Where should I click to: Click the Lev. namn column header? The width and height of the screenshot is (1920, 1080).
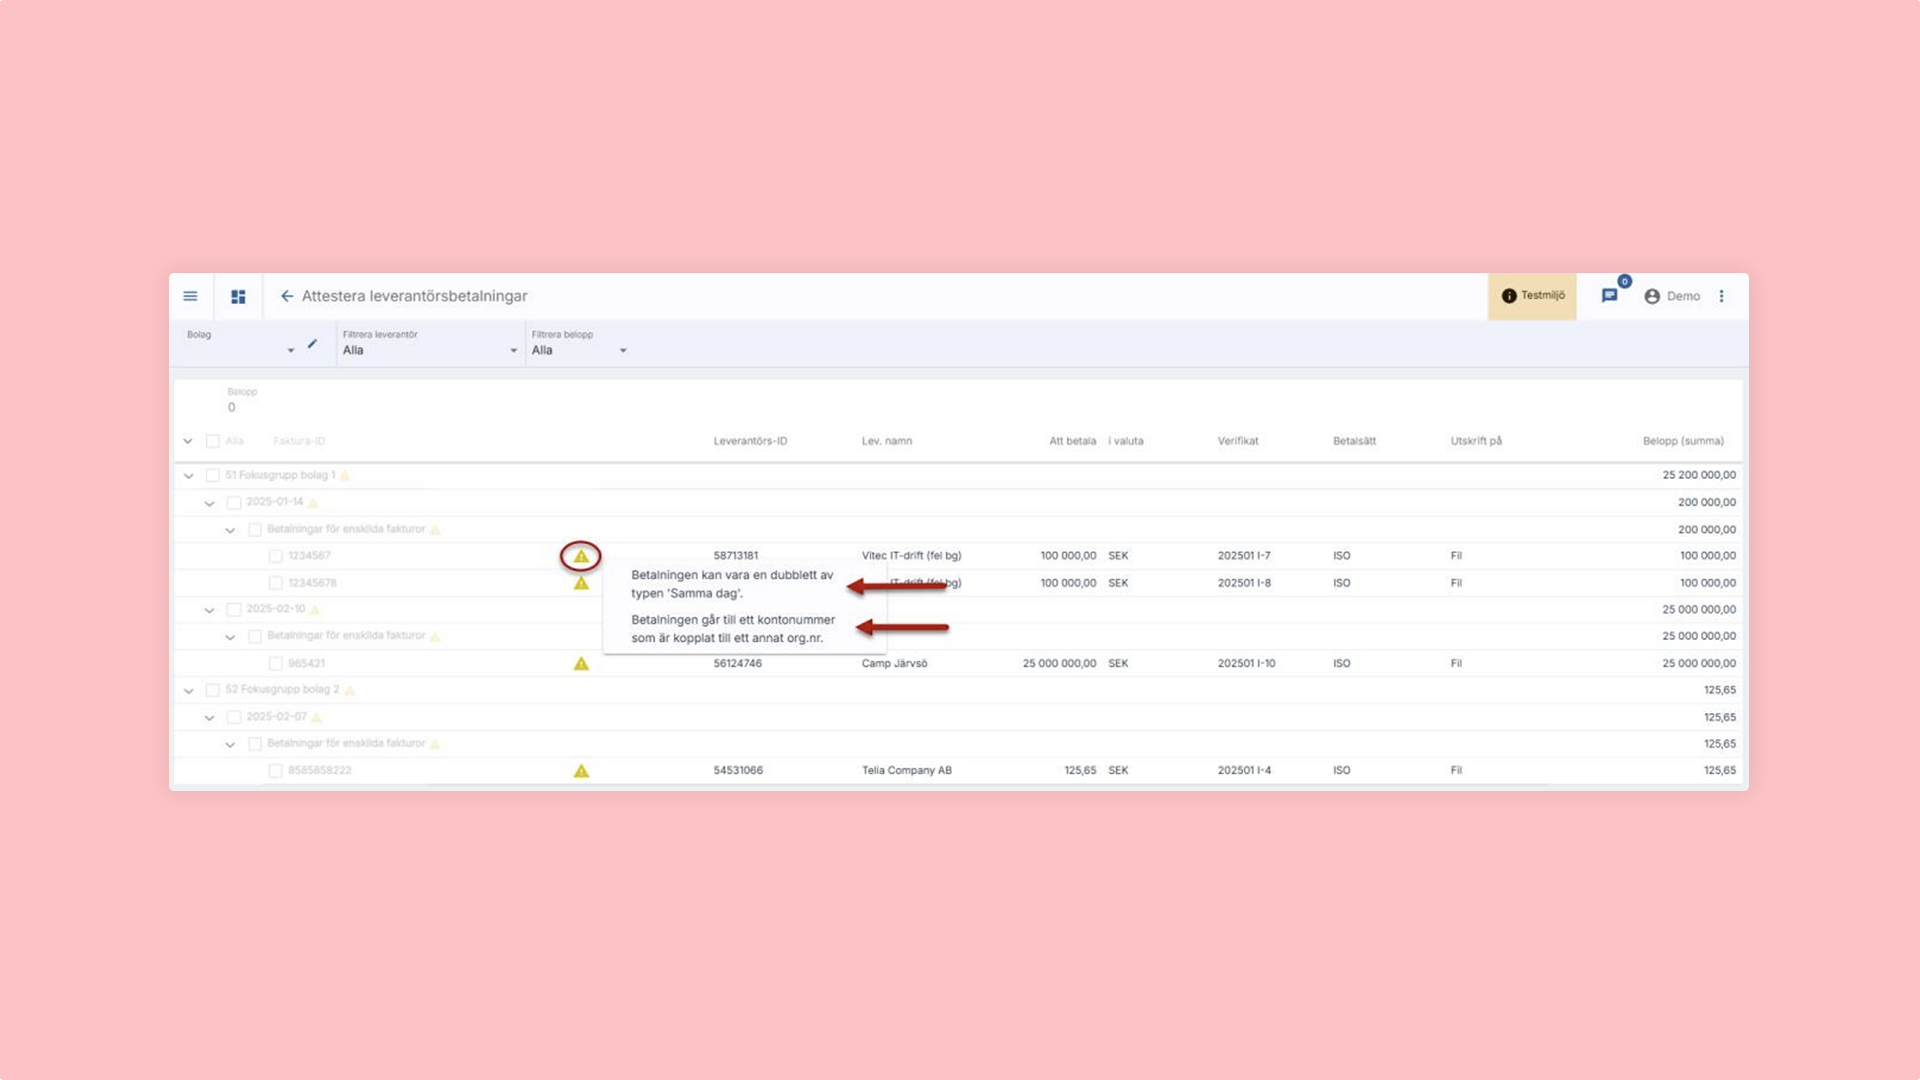coord(887,441)
